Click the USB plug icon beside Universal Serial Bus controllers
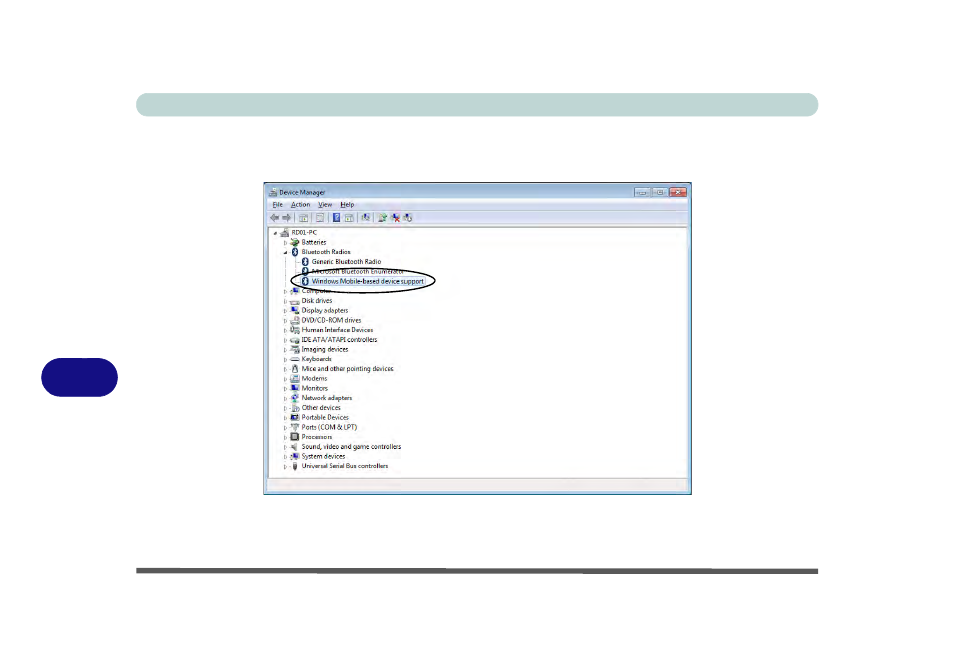This screenshot has height=672, width=954. coord(294,466)
